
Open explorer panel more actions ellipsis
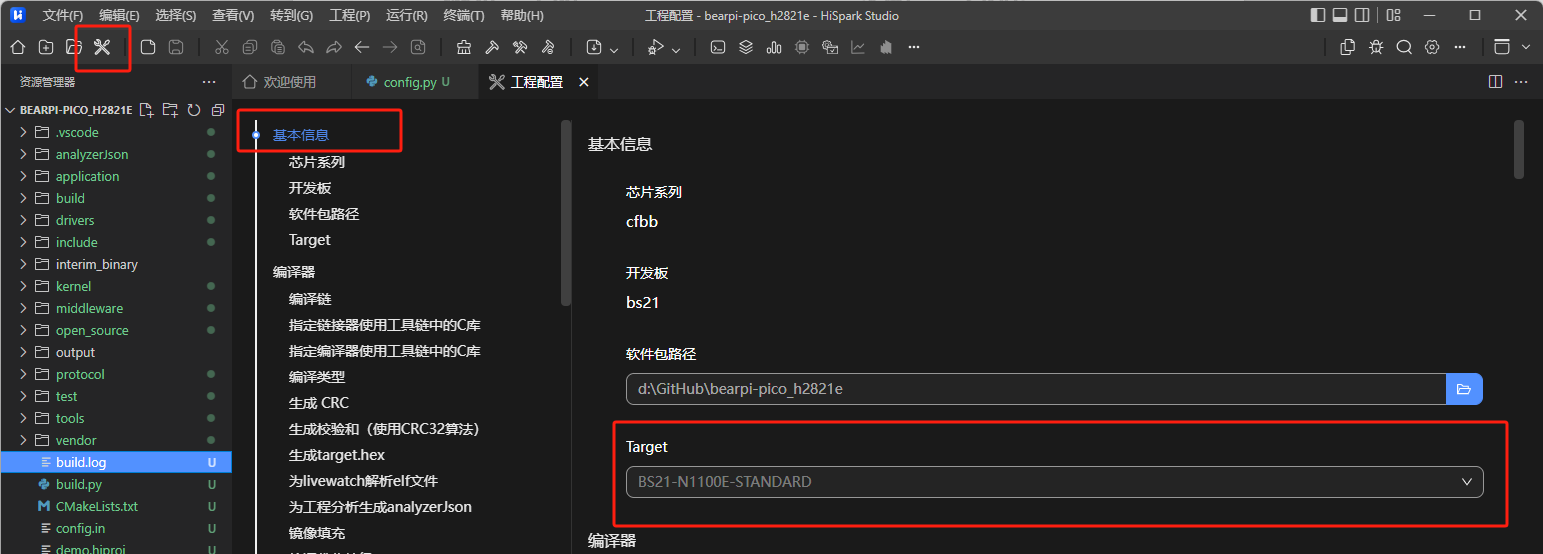[209, 82]
